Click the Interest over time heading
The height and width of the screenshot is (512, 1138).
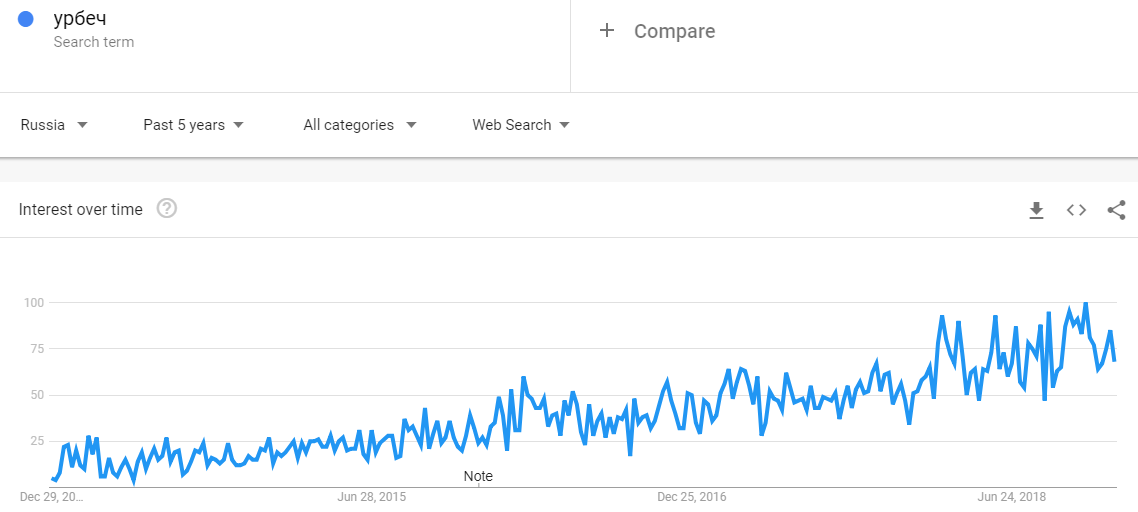pos(81,209)
